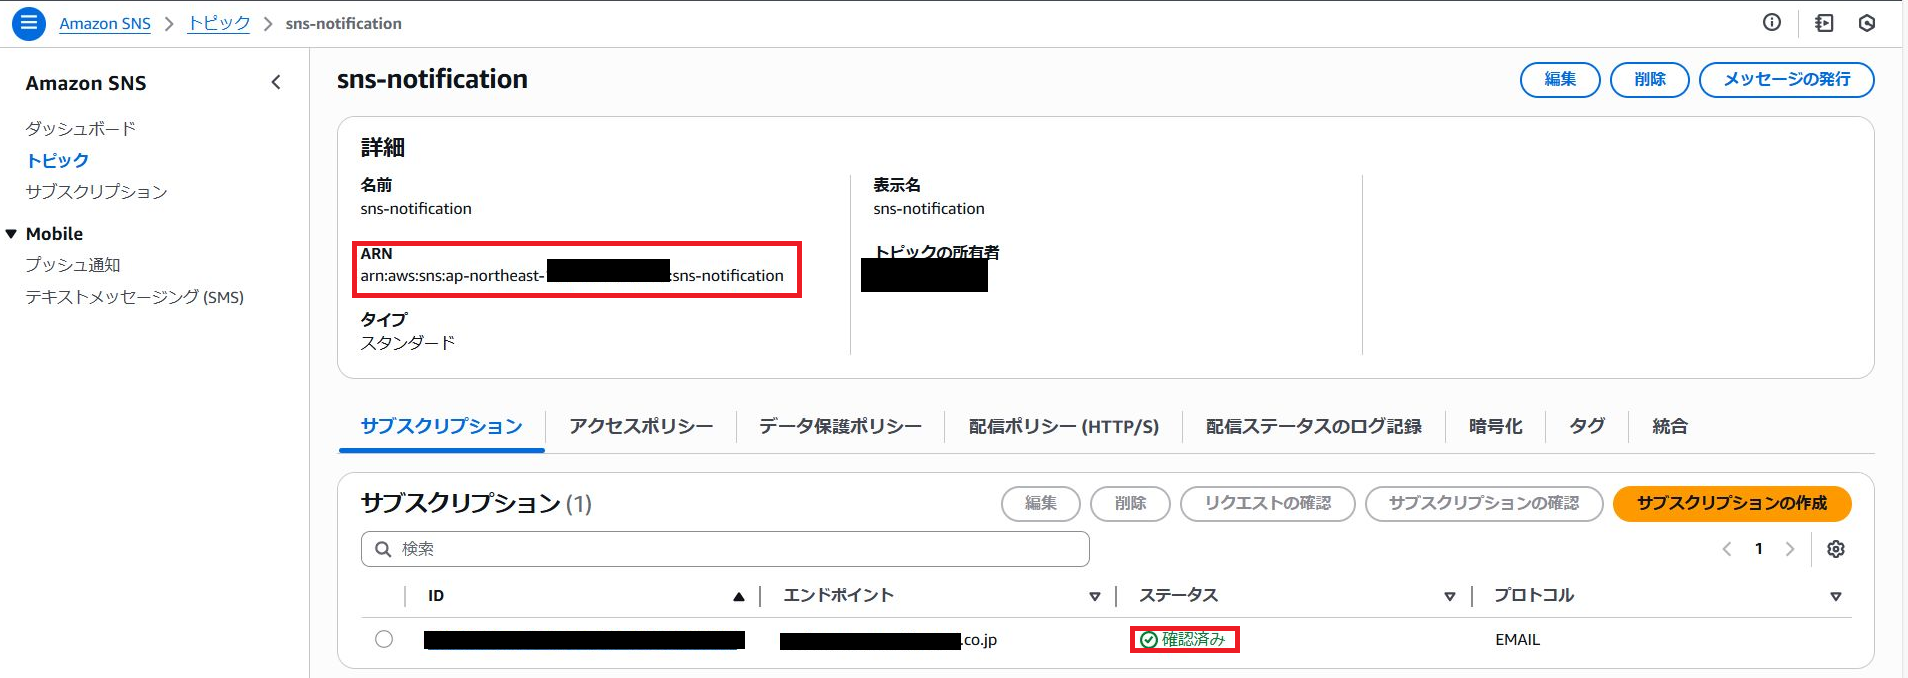1908x678 pixels.
Task: Switch to the 暗号化 tab
Action: click(x=1496, y=427)
